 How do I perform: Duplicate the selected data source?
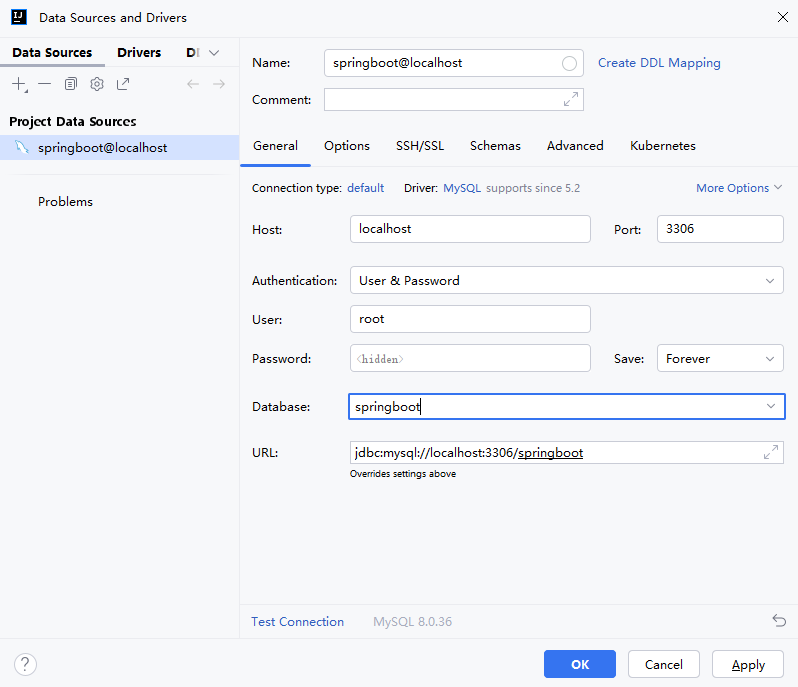coord(71,85)
